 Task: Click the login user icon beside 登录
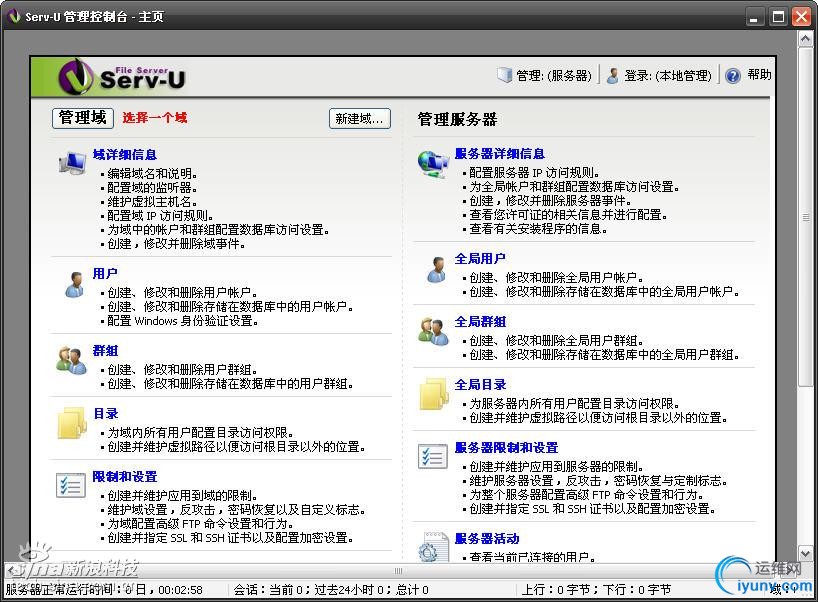[614, 75]
